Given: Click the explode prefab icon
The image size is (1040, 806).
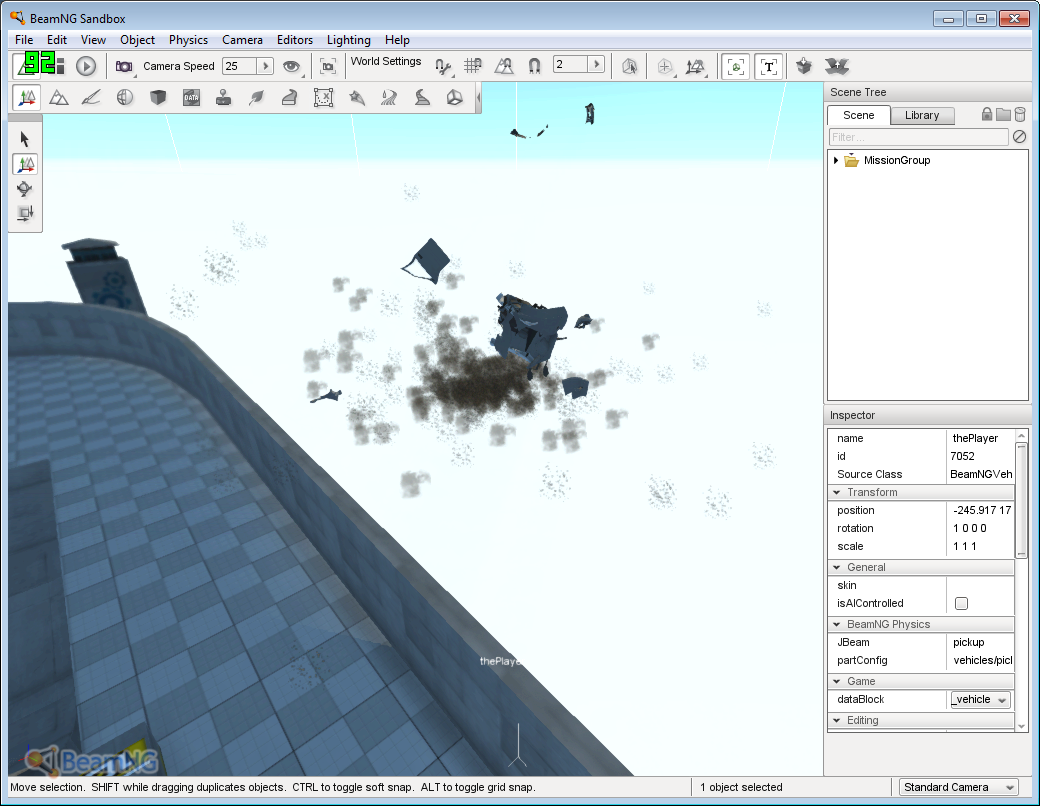Looking at the screenshot, I should [x=837, y=66].
